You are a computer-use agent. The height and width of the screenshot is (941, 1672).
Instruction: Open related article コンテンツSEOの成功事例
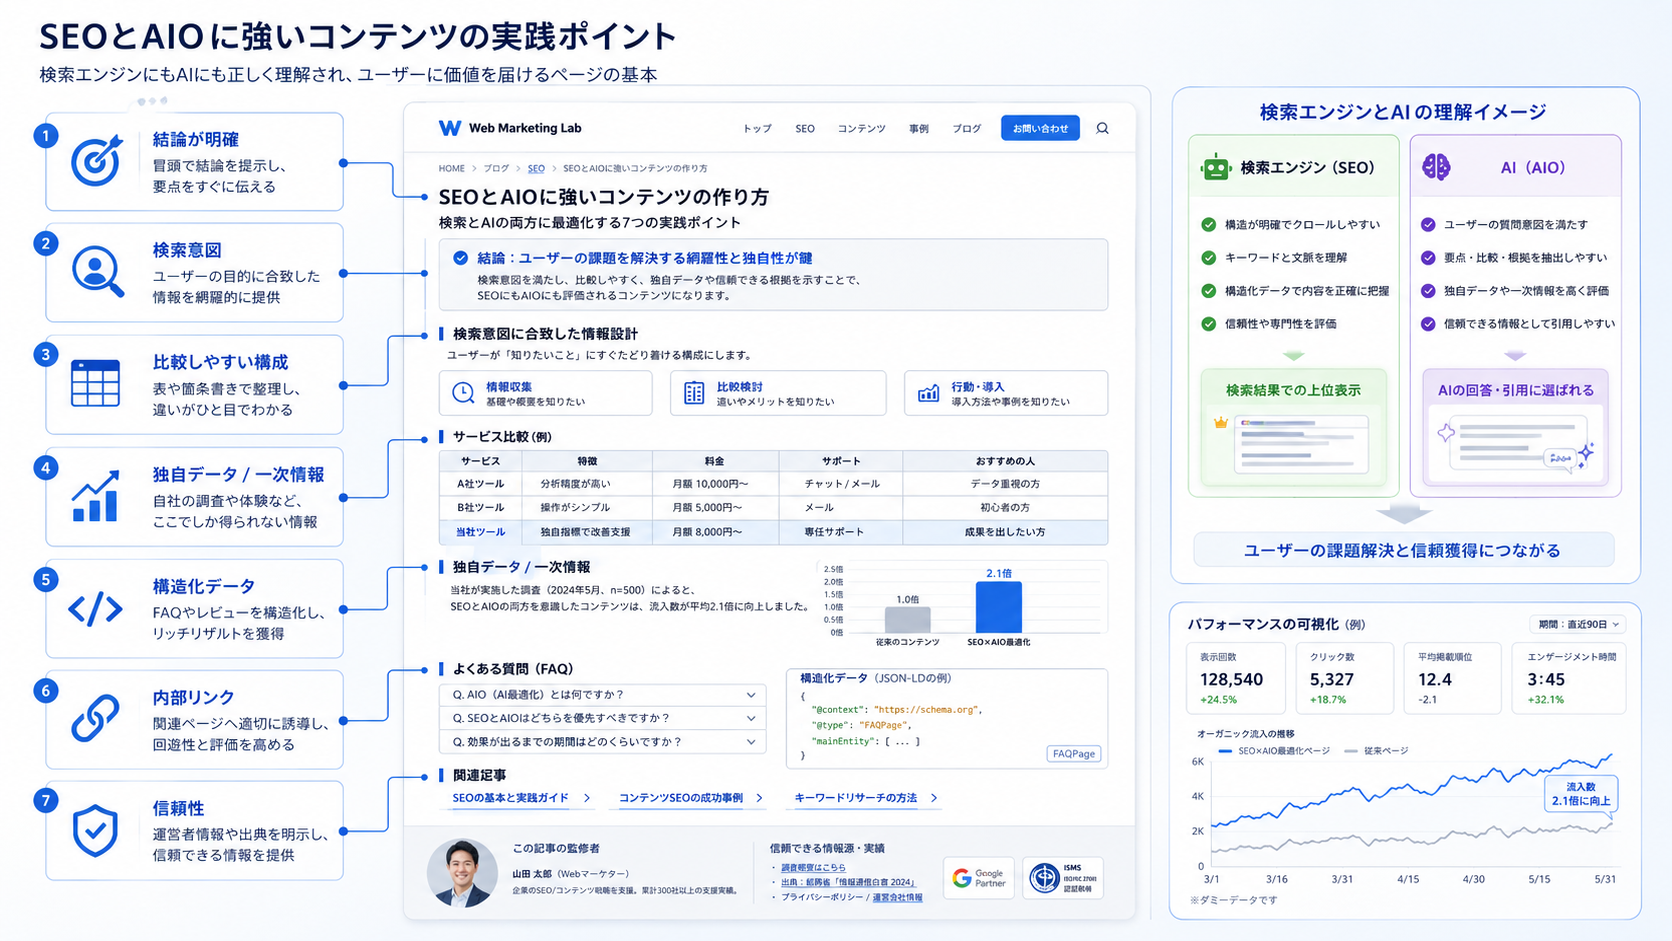pos(681,798)
